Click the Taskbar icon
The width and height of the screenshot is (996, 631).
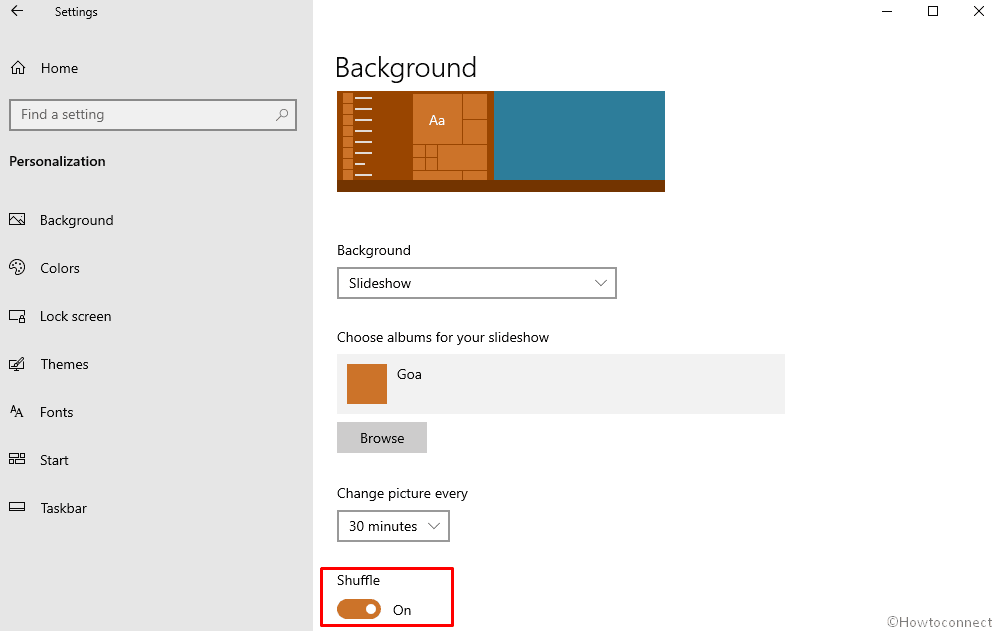point(17,507)
